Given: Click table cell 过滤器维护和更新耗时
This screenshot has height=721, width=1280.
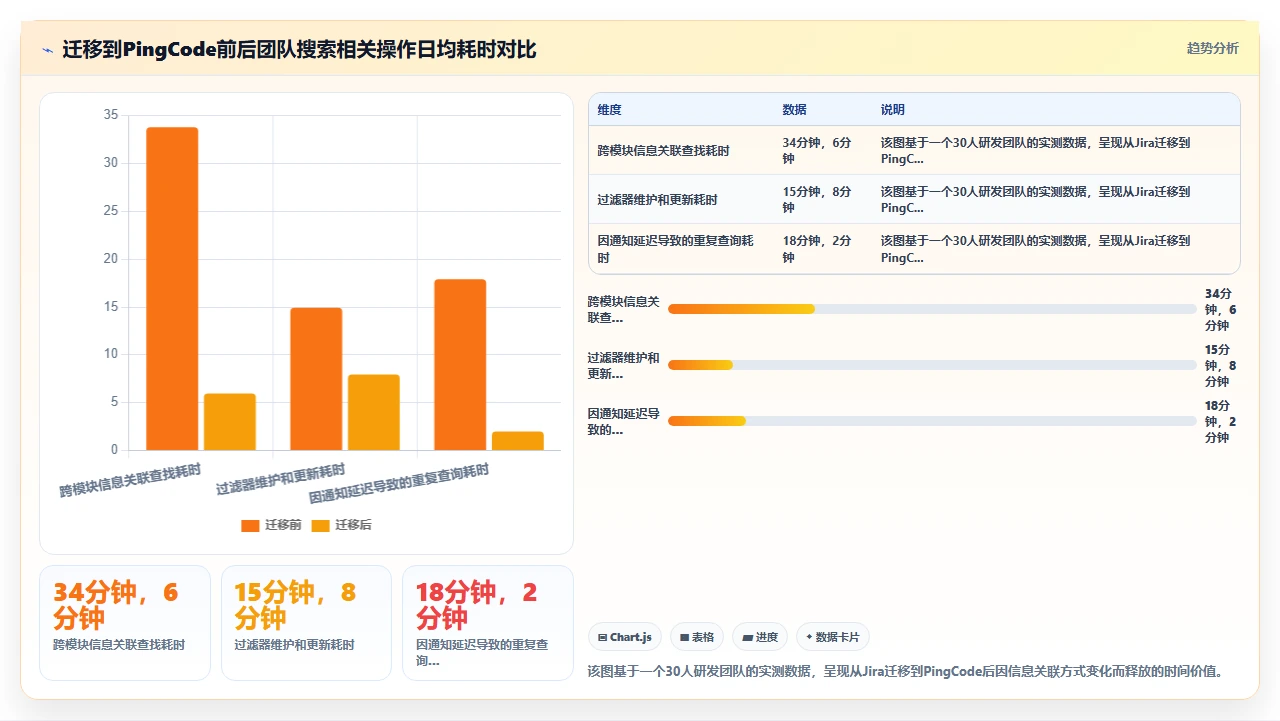Looking at the screenshot, I should [657, 200].
